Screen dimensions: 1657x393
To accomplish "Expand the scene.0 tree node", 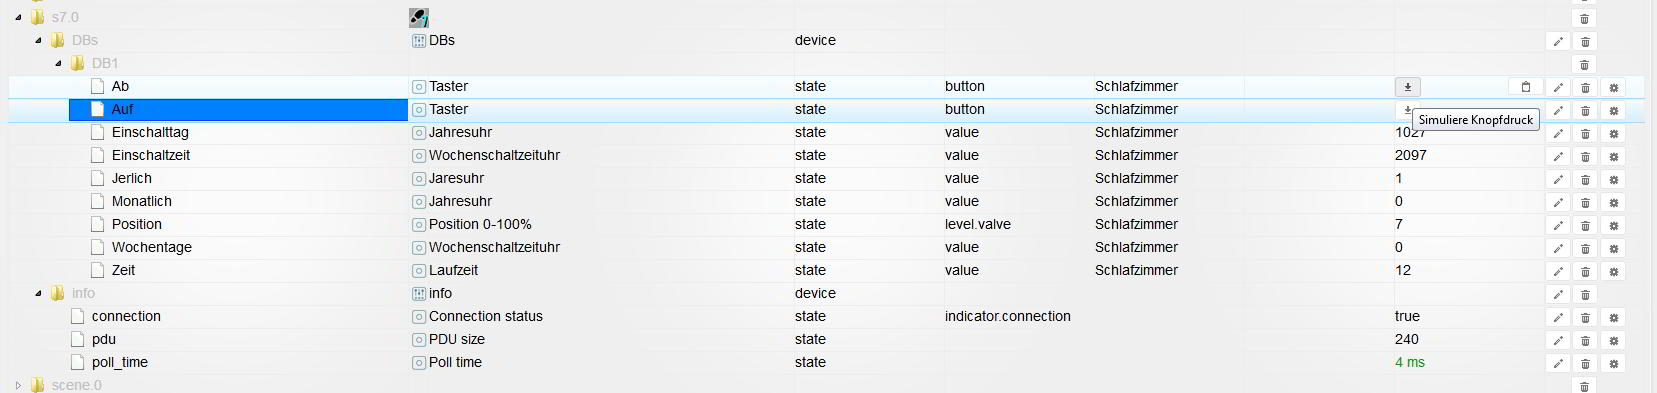I will coord(18,385).
